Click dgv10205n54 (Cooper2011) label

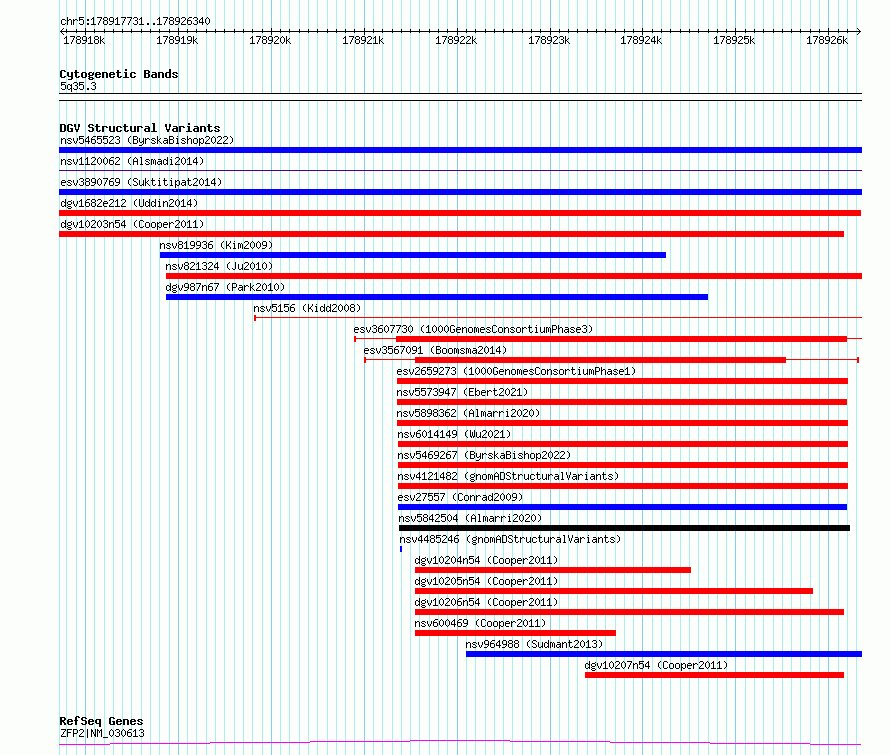tap(486, 581)
